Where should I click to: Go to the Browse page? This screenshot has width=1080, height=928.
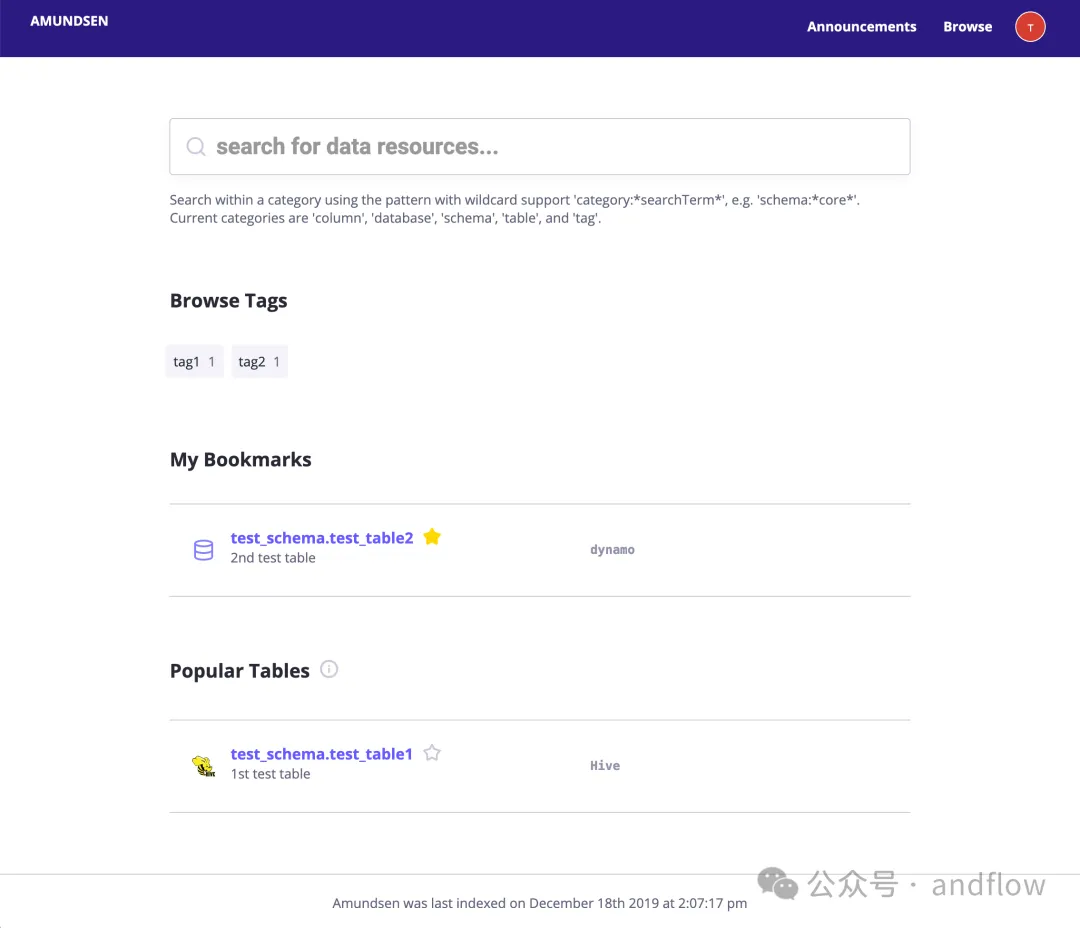pos(967,27)
